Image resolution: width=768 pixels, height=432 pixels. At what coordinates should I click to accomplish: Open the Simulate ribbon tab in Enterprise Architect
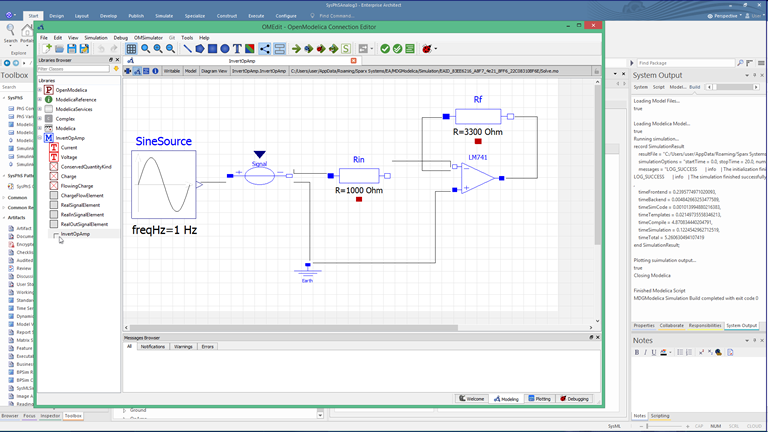pyautogui.click(x=164, y=16)
